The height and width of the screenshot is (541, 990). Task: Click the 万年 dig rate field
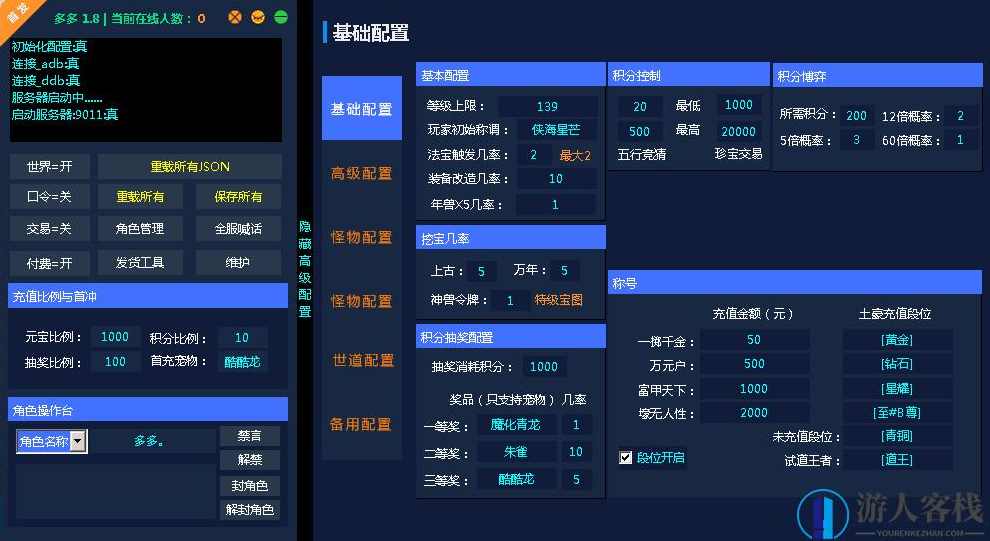point(564,271)
